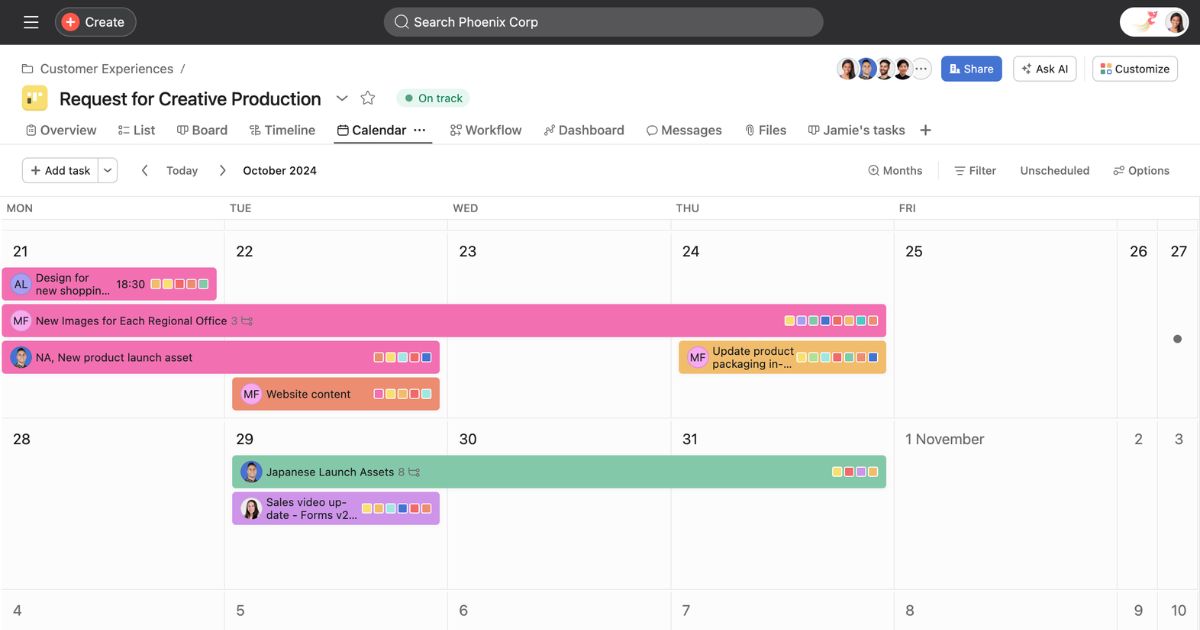This screenshot has height=630, width=1200.
Task: Go to previous month arrow
Action: click(x=145, y=171)
